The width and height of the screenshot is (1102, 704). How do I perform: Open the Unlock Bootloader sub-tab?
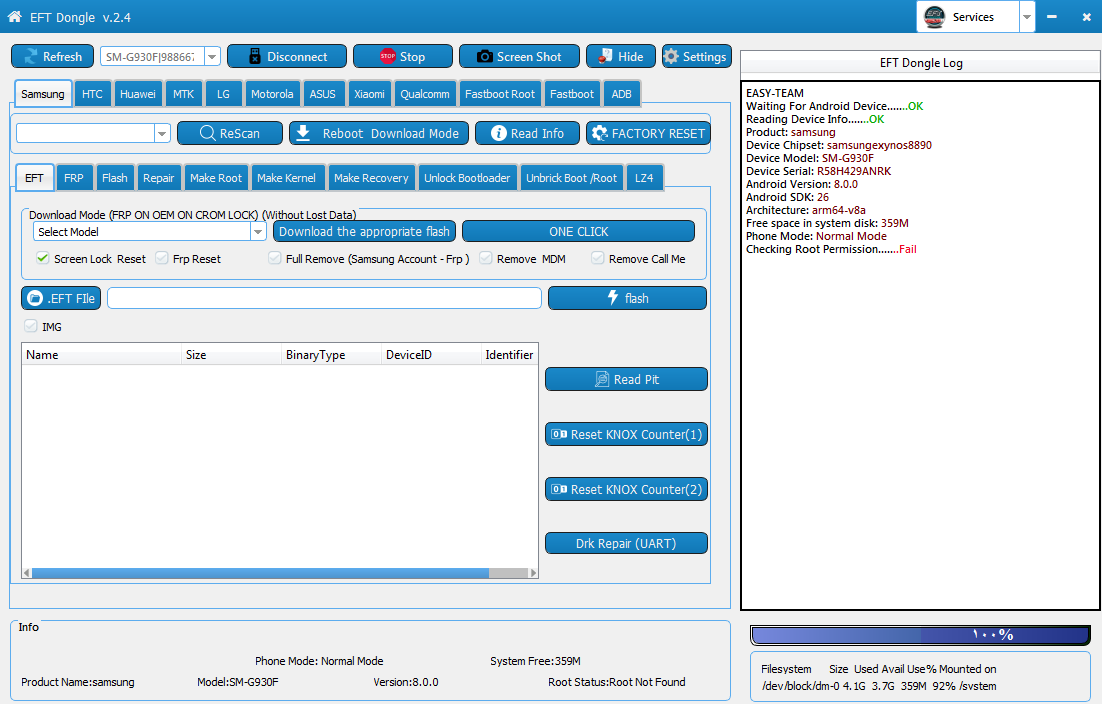467,178
